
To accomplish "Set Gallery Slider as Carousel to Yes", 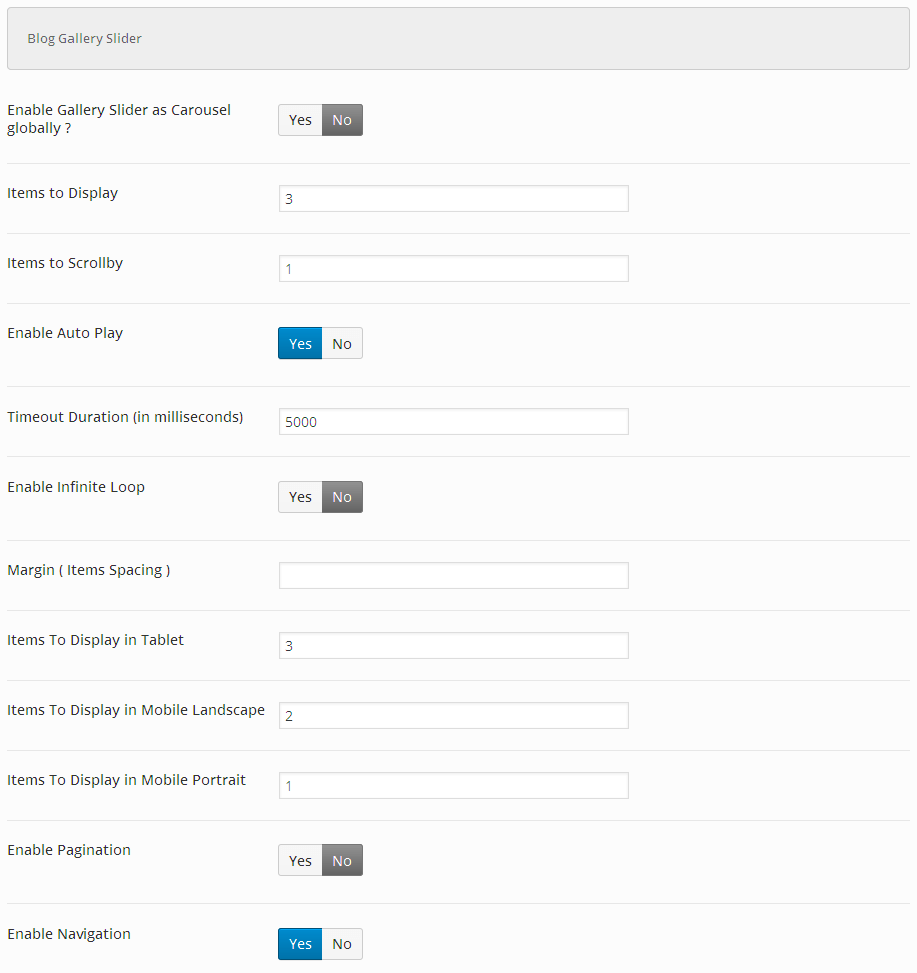I will click(300, 120).
